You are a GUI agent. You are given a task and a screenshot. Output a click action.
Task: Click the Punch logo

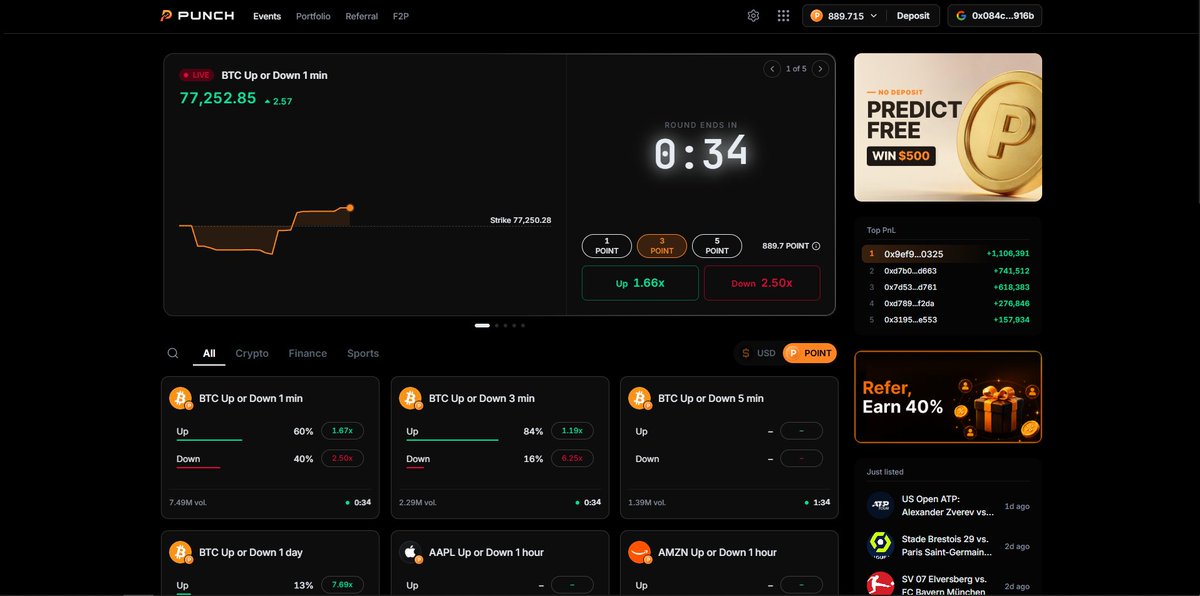[197, 16]
